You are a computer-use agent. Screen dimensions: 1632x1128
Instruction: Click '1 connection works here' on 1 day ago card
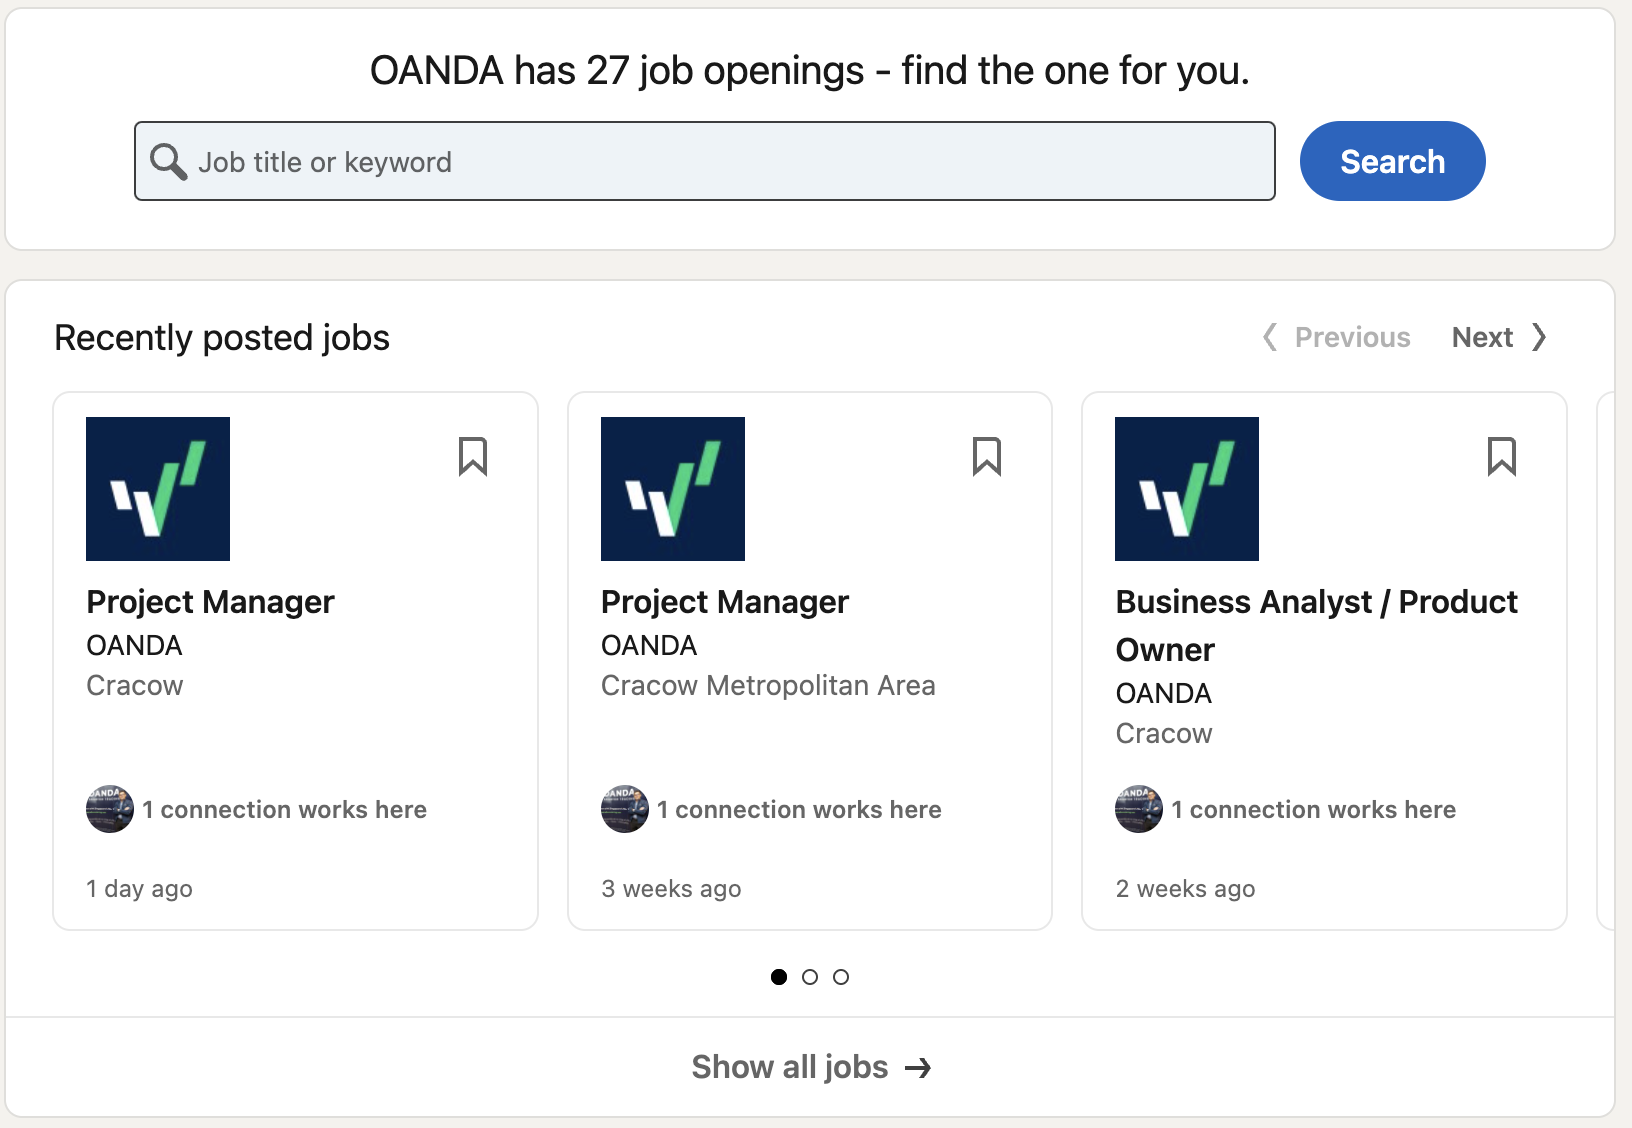click(x=284, y=810)
